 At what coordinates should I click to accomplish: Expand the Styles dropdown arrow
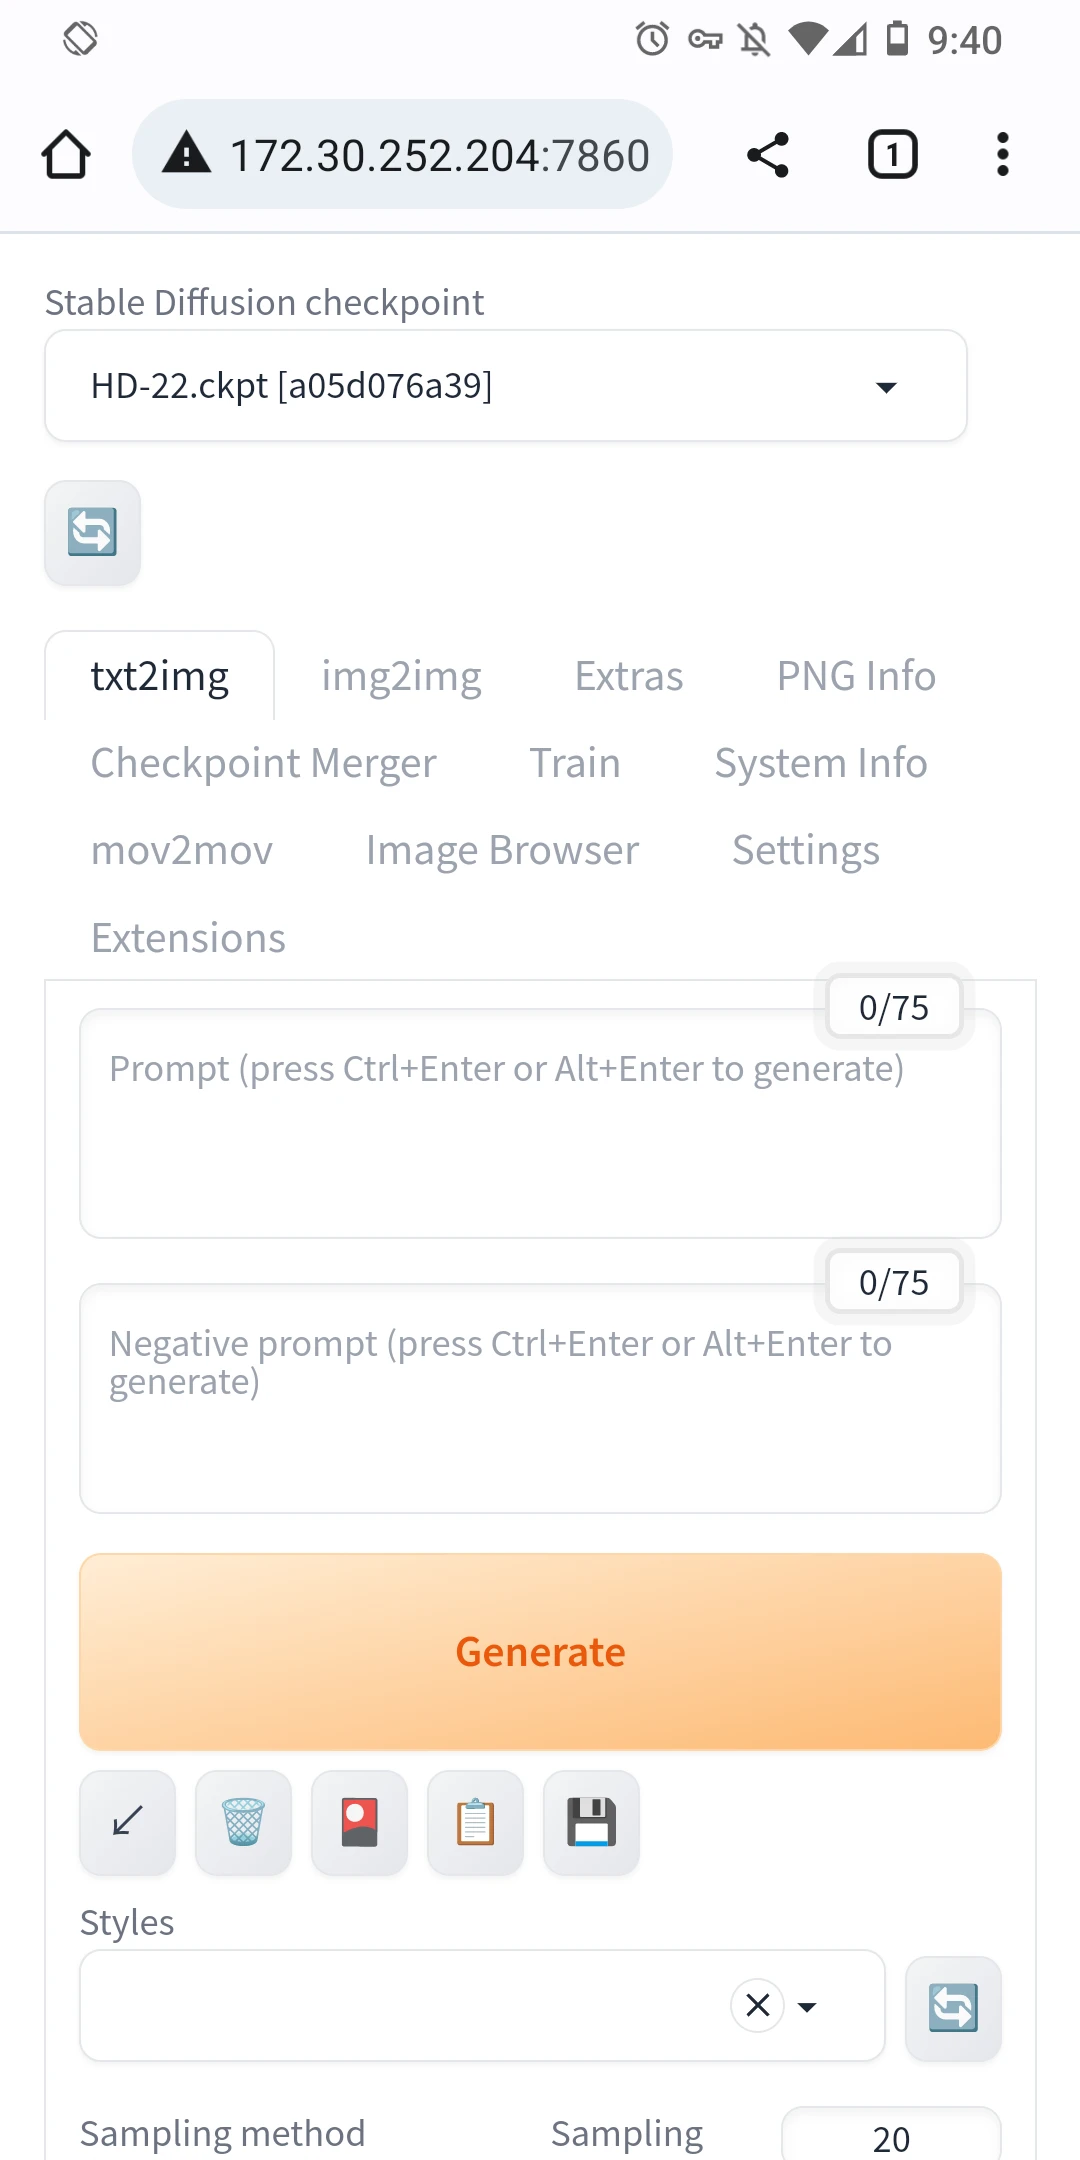click(x=807, y=2006)
